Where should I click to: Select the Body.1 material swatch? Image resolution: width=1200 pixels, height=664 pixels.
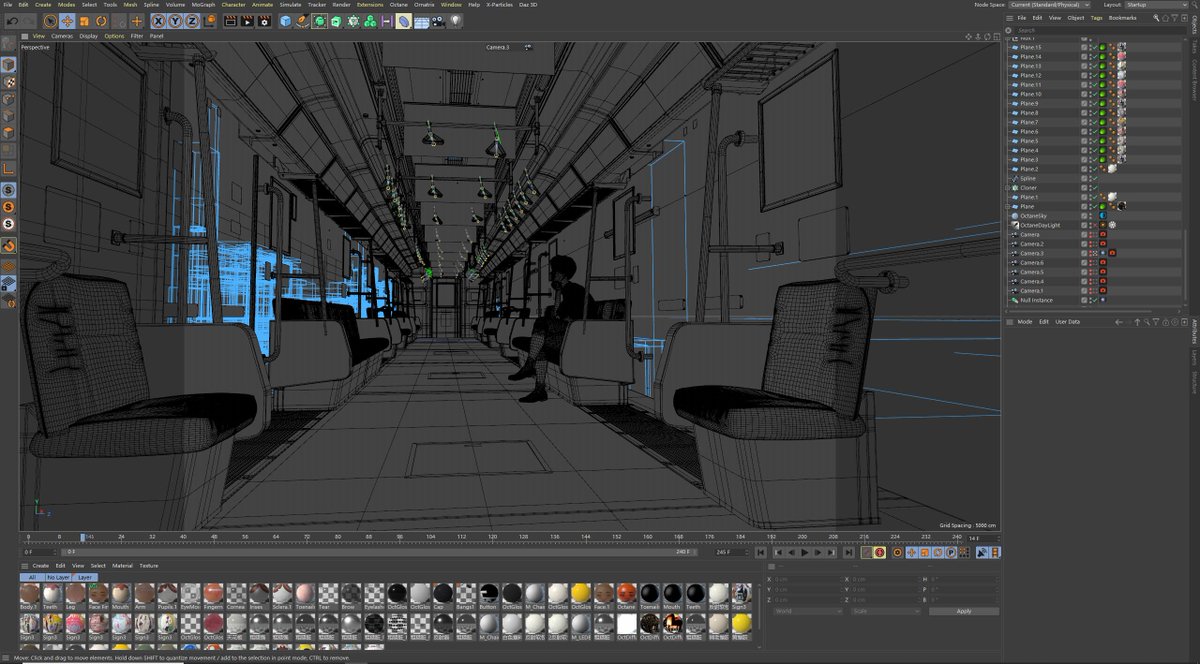28,595
